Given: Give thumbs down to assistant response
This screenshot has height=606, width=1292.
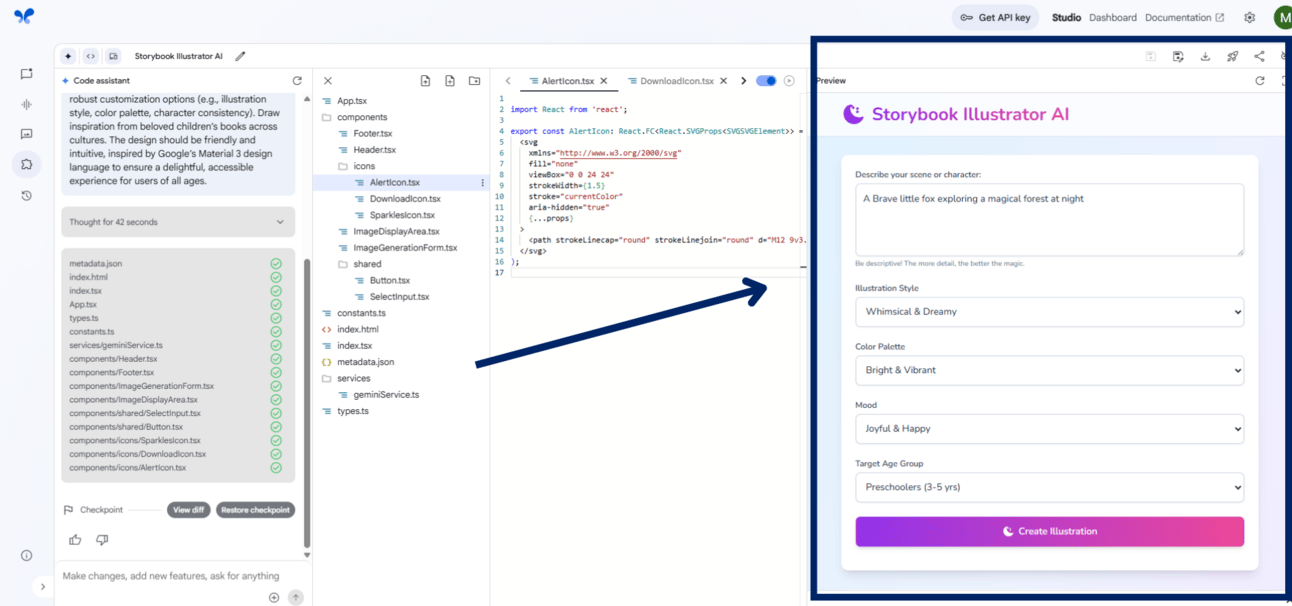Looking at the screenshot, I should [x=102, y=540].
